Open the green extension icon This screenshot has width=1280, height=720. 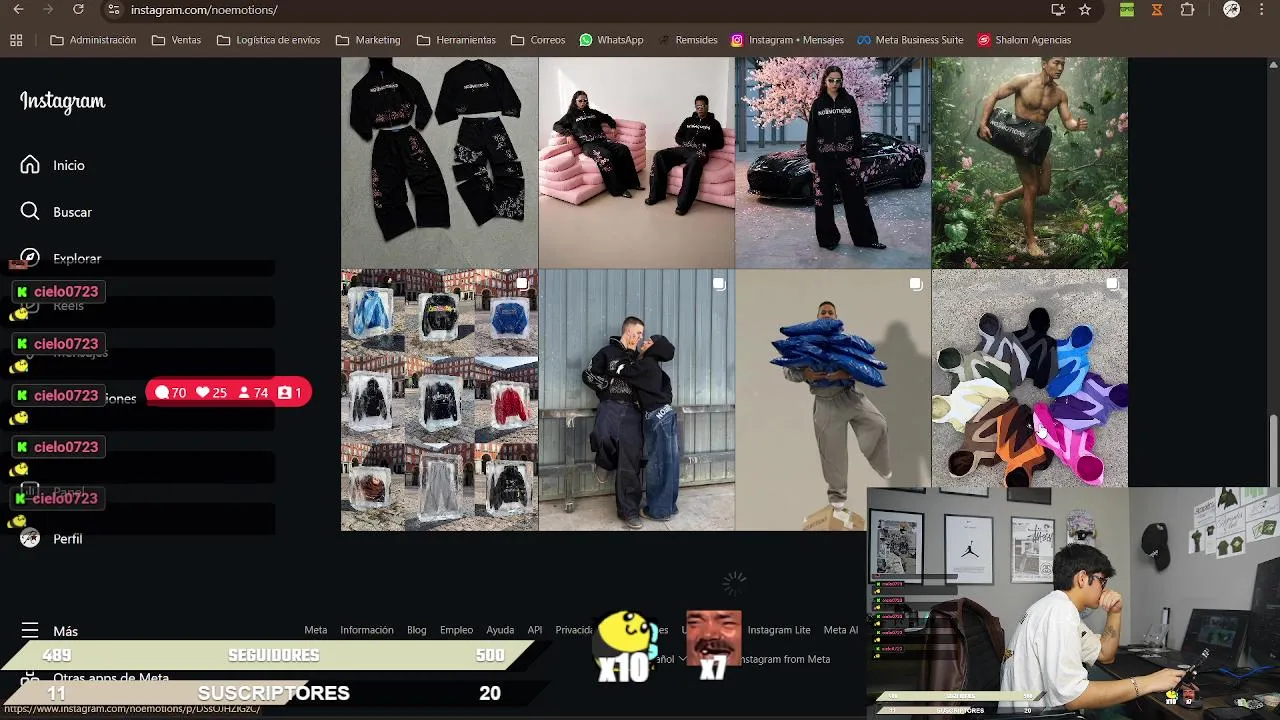click(1127, 10)
